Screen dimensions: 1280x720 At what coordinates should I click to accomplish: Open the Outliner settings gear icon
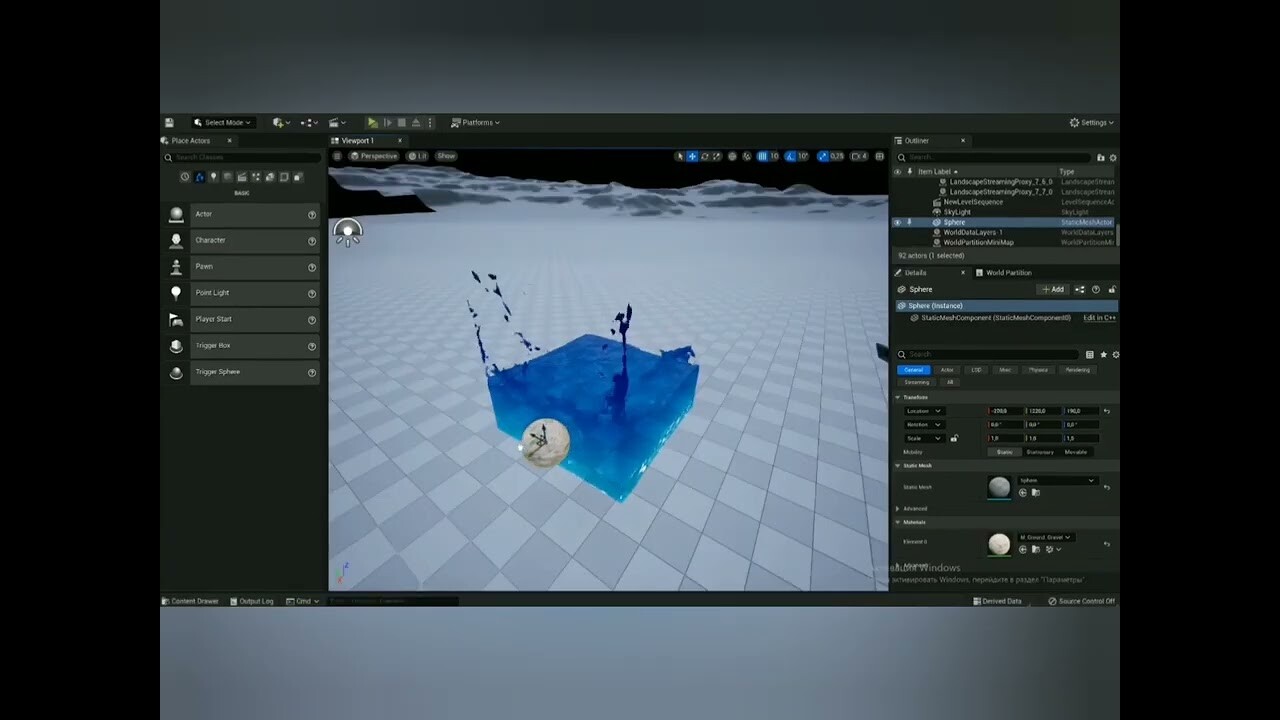pos(1113,157)
